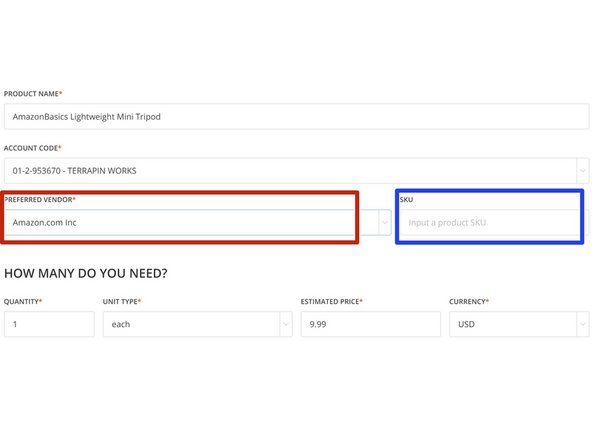592x444 pixels.
Task: Open the Currency dropdown showing USD
Action: pos(519,324)
